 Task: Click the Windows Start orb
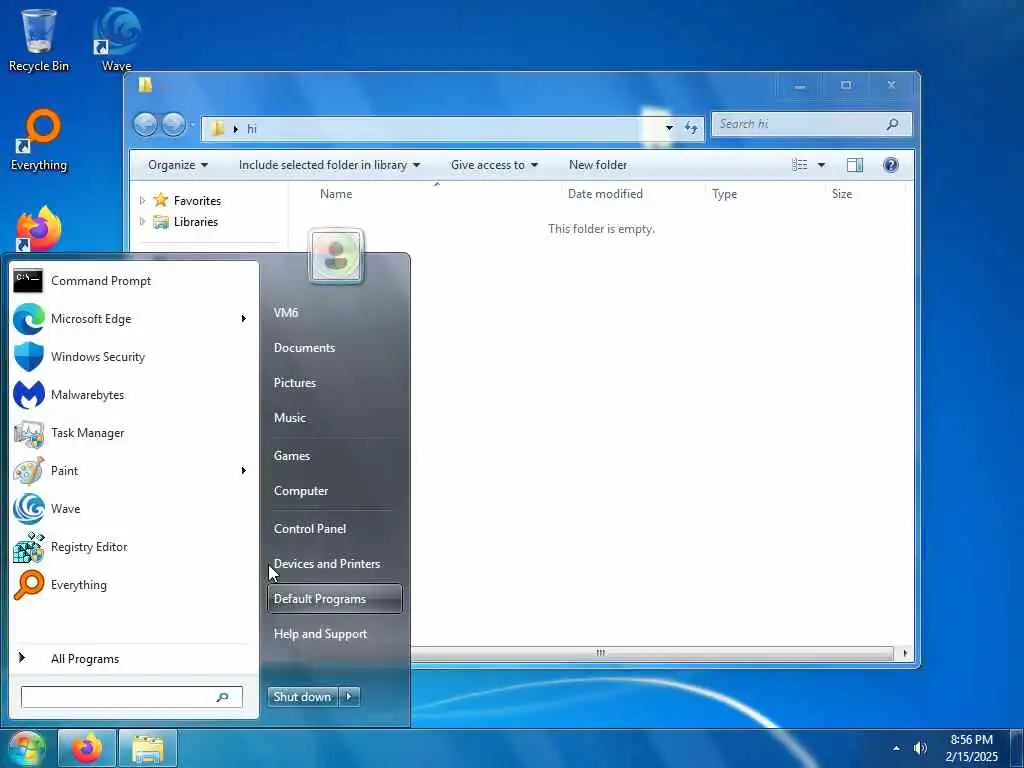pyautogui.click(x=26, y=748)
